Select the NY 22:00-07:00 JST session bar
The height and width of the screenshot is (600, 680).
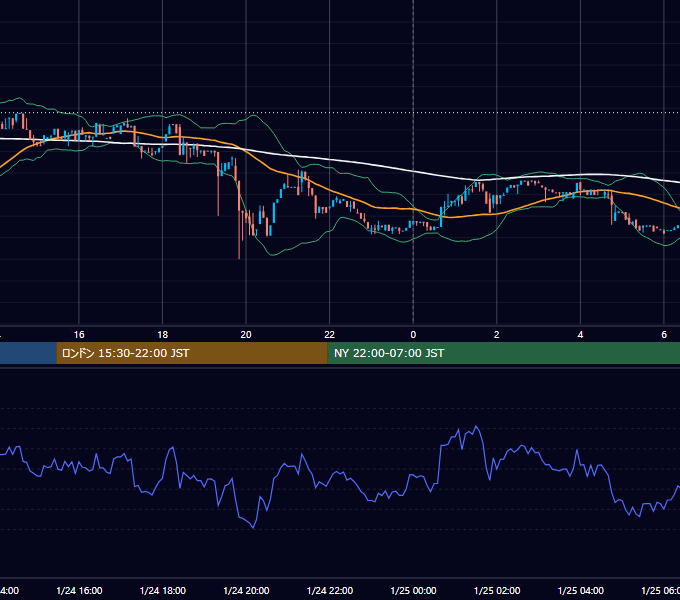coord(503,353)
